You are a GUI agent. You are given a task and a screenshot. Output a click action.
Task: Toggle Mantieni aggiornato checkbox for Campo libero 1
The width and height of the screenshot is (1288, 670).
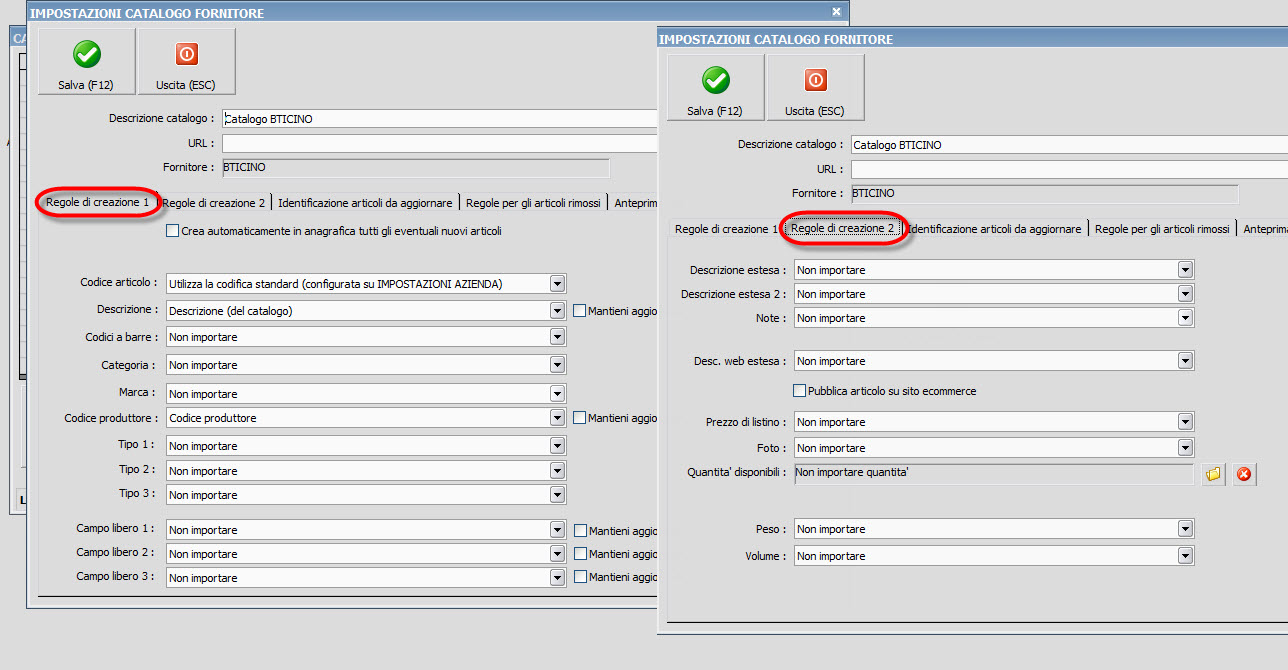581,530
